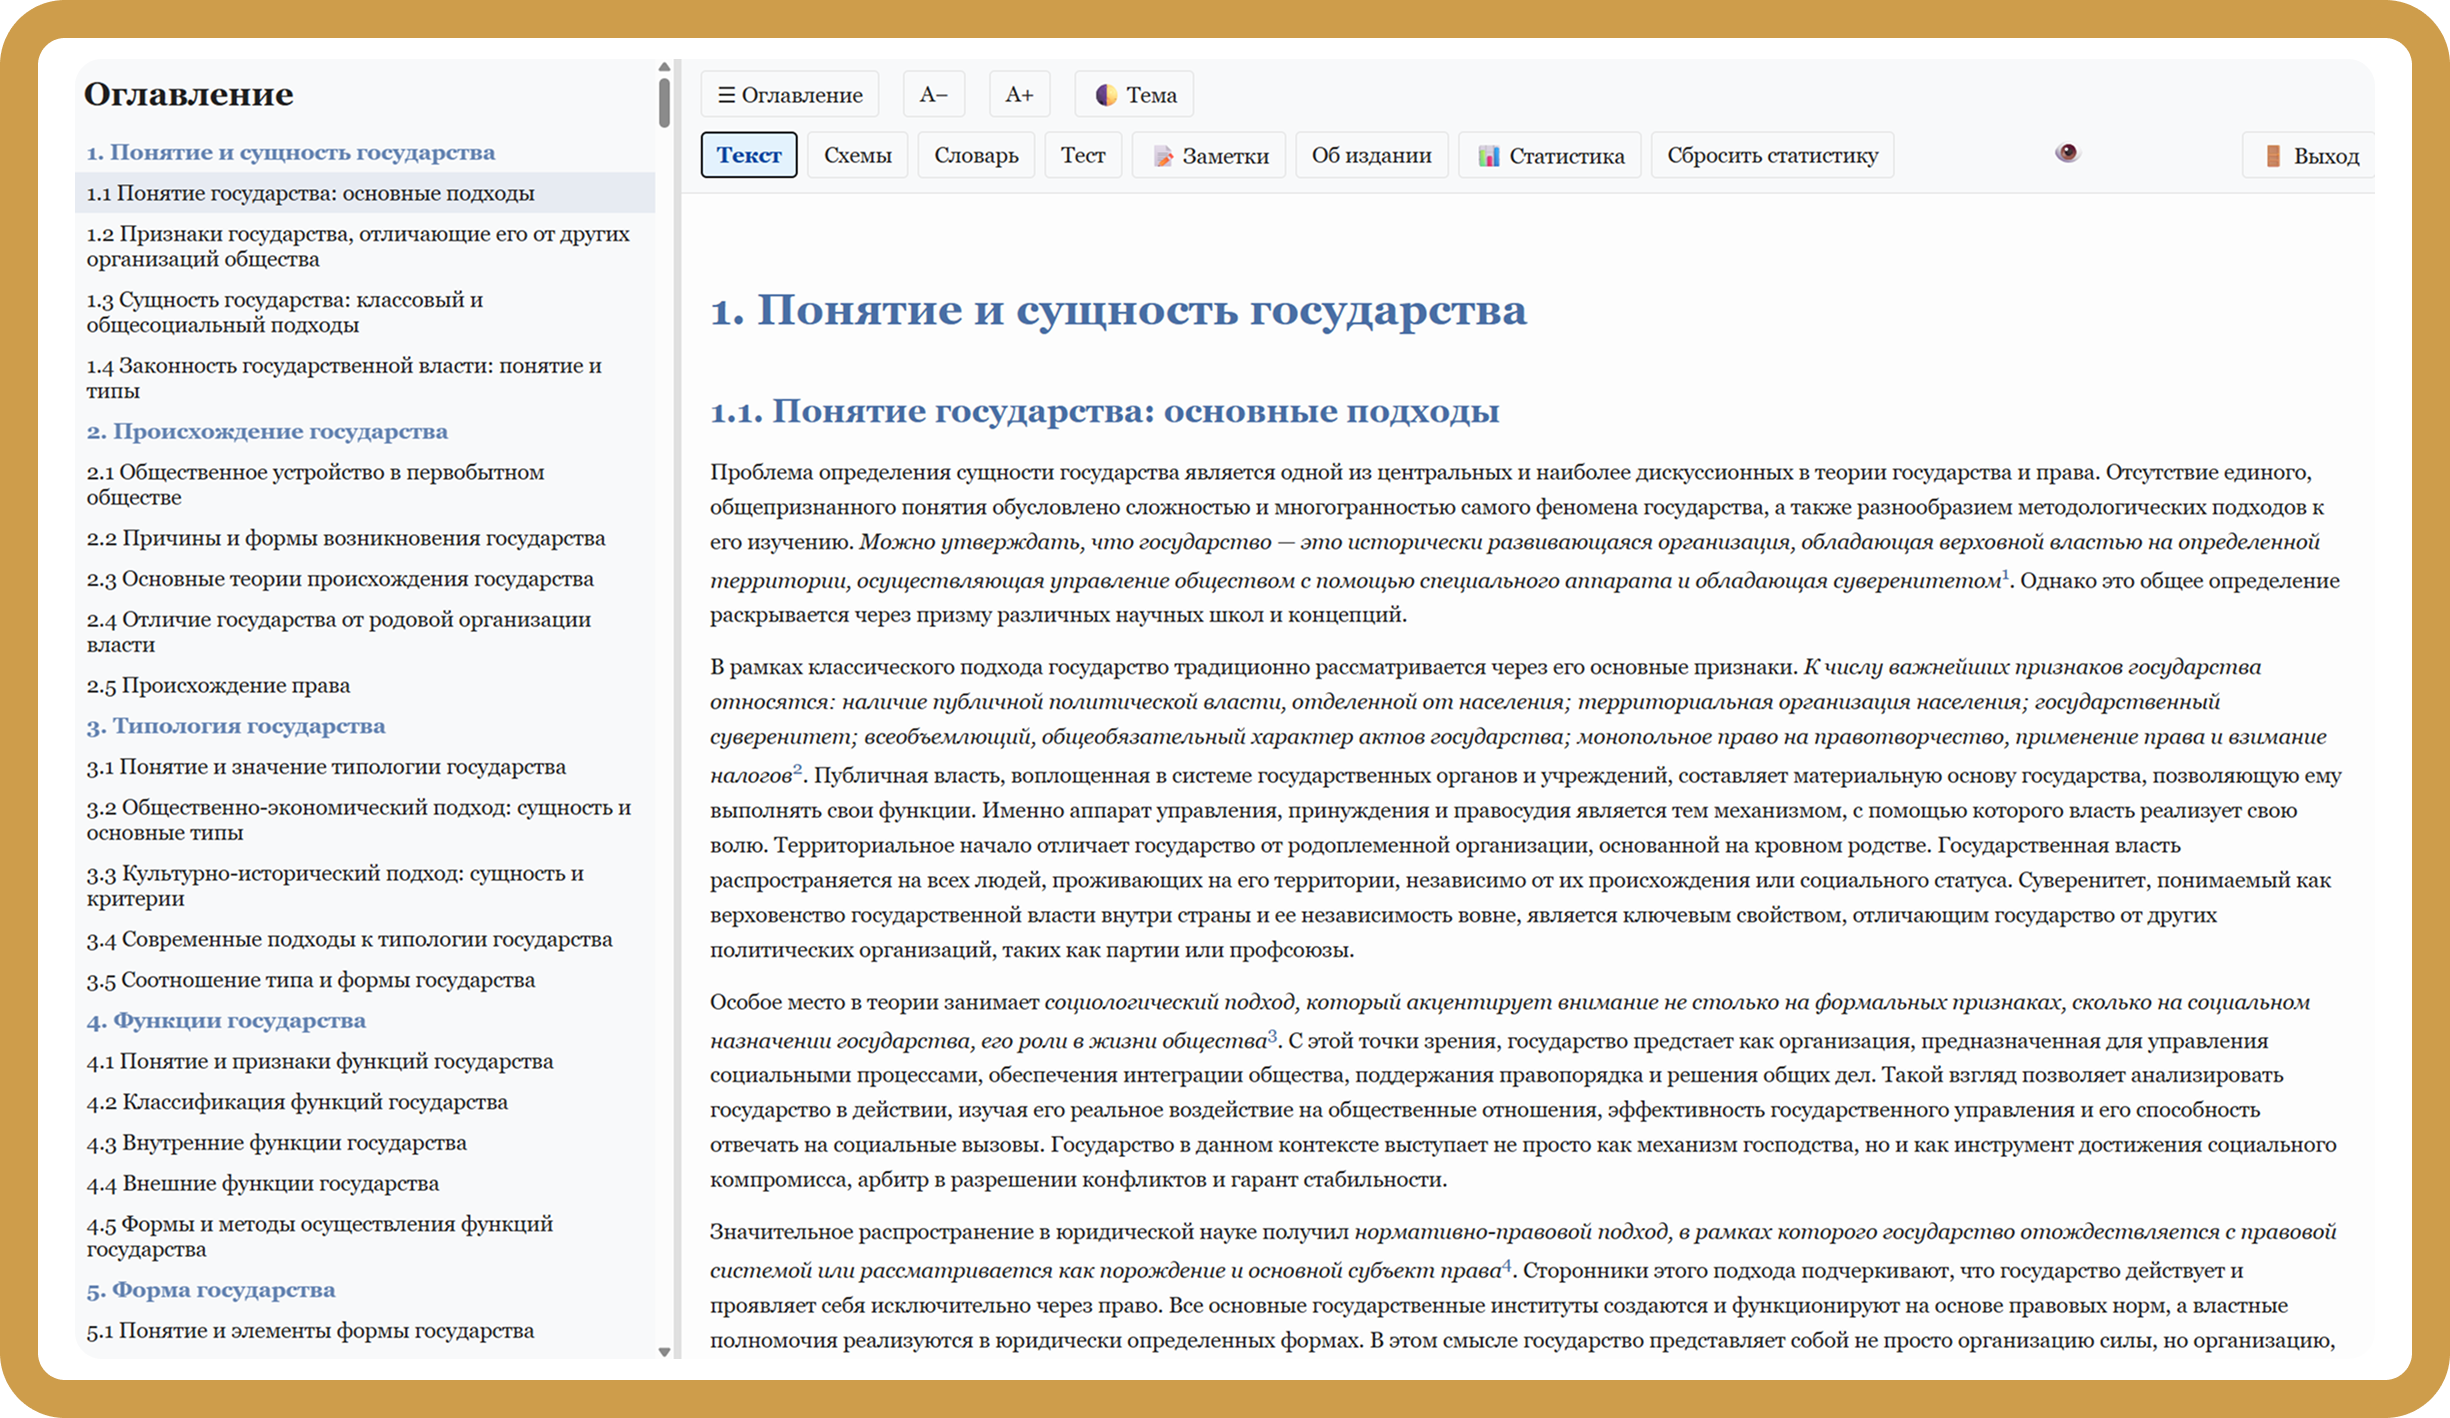
Task: Click sidebar scrollbar down arrow
Action: point(664,1352)
